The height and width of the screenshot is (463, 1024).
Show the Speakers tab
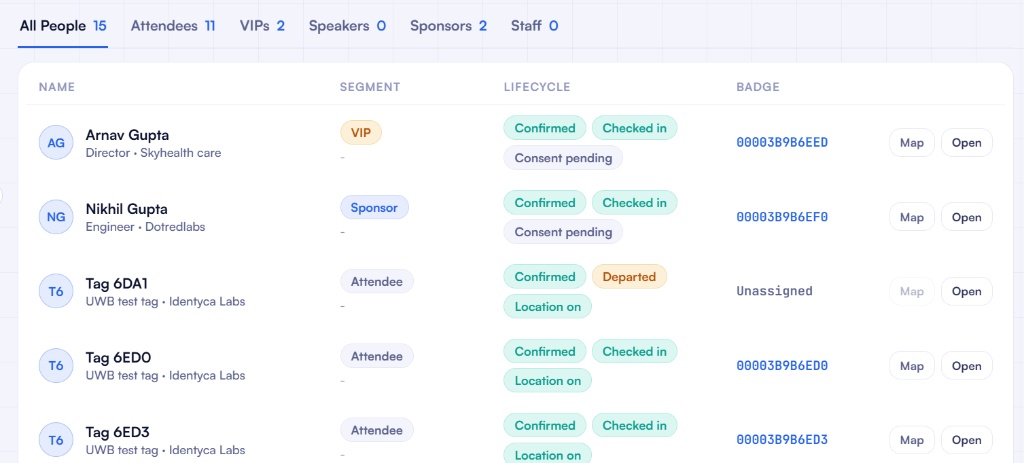(347, 26)
